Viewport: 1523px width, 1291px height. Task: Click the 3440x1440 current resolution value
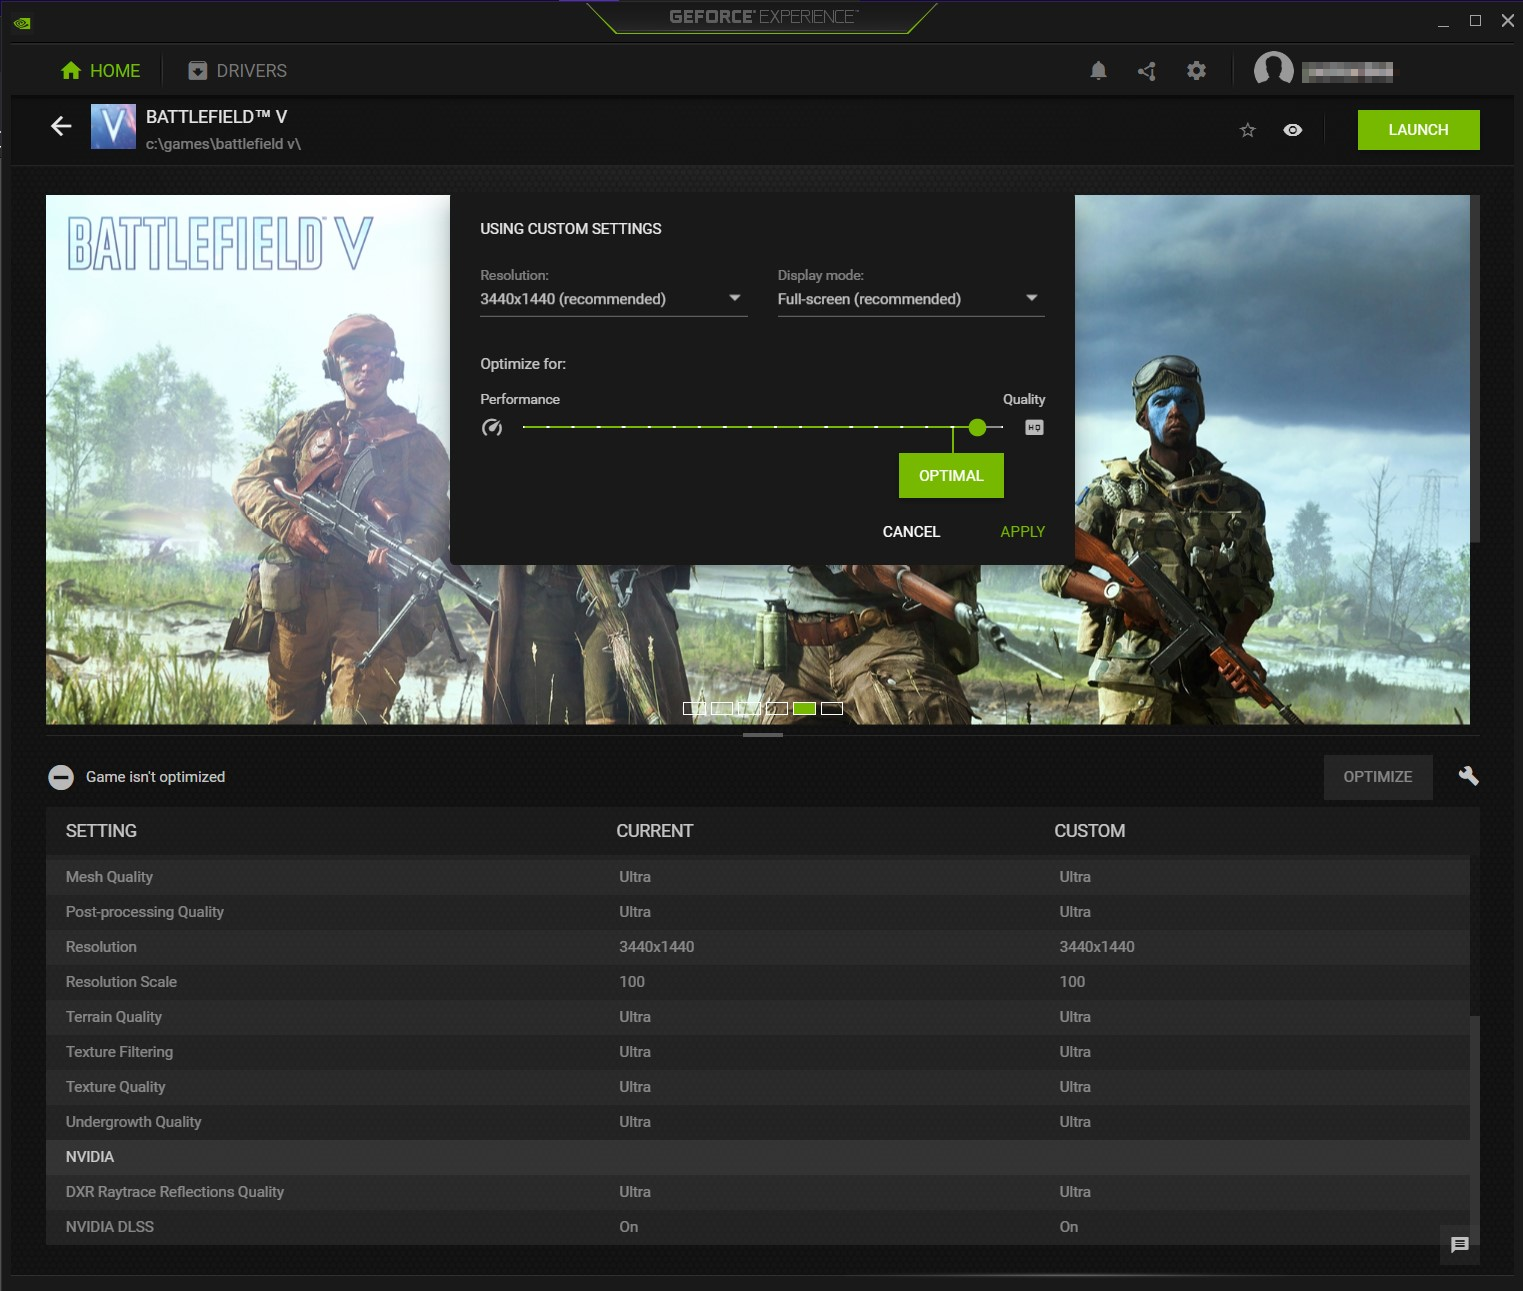pos(656,947)
